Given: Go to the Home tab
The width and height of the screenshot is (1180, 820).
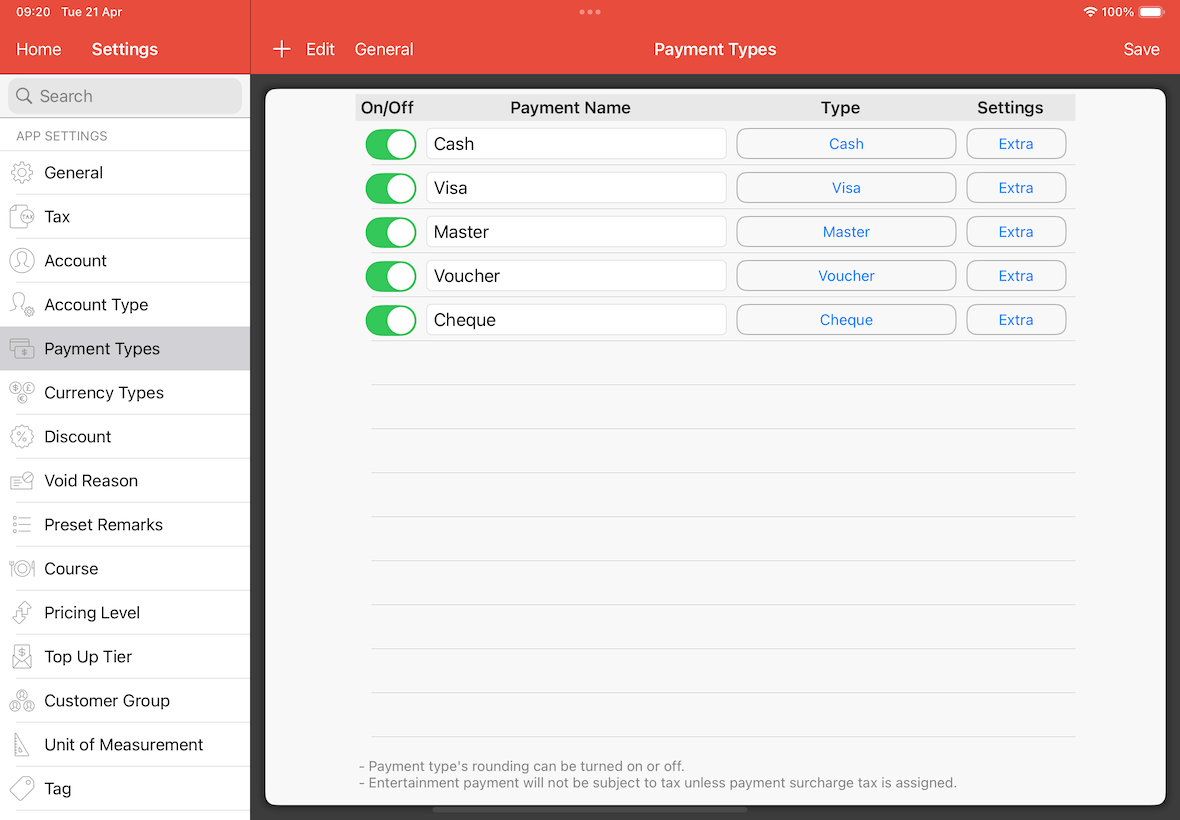Looking at the screenshot, I should 38,50.
